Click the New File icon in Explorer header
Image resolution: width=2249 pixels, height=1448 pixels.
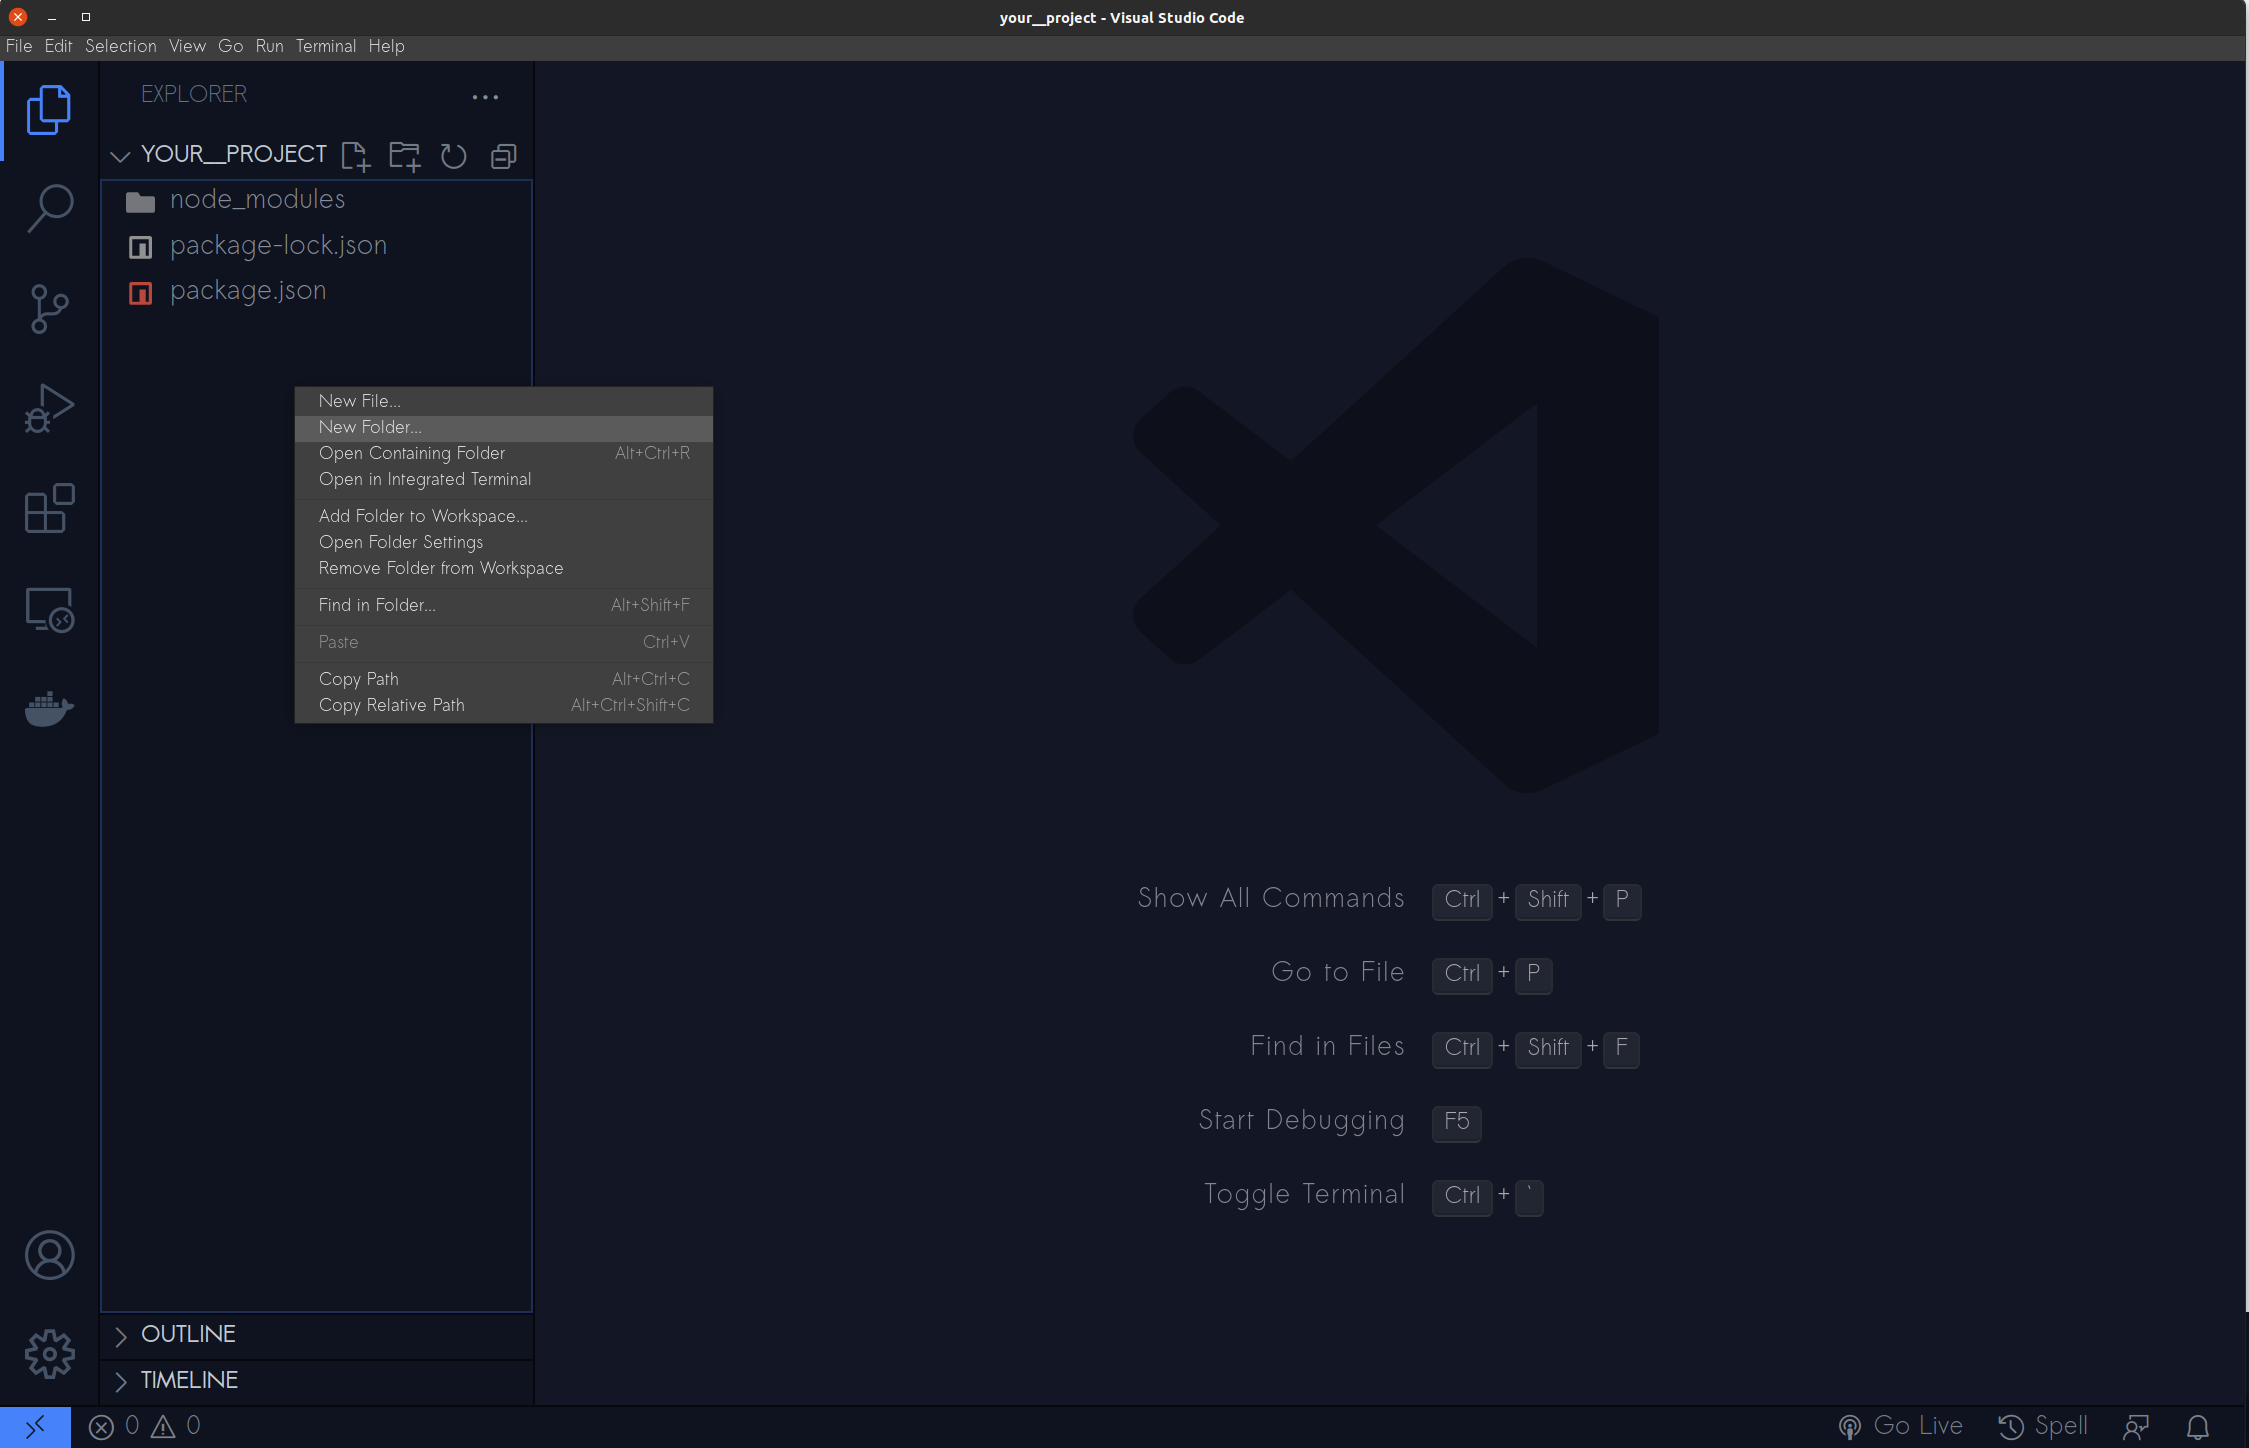pyautogui.click(x=355, y=156)
